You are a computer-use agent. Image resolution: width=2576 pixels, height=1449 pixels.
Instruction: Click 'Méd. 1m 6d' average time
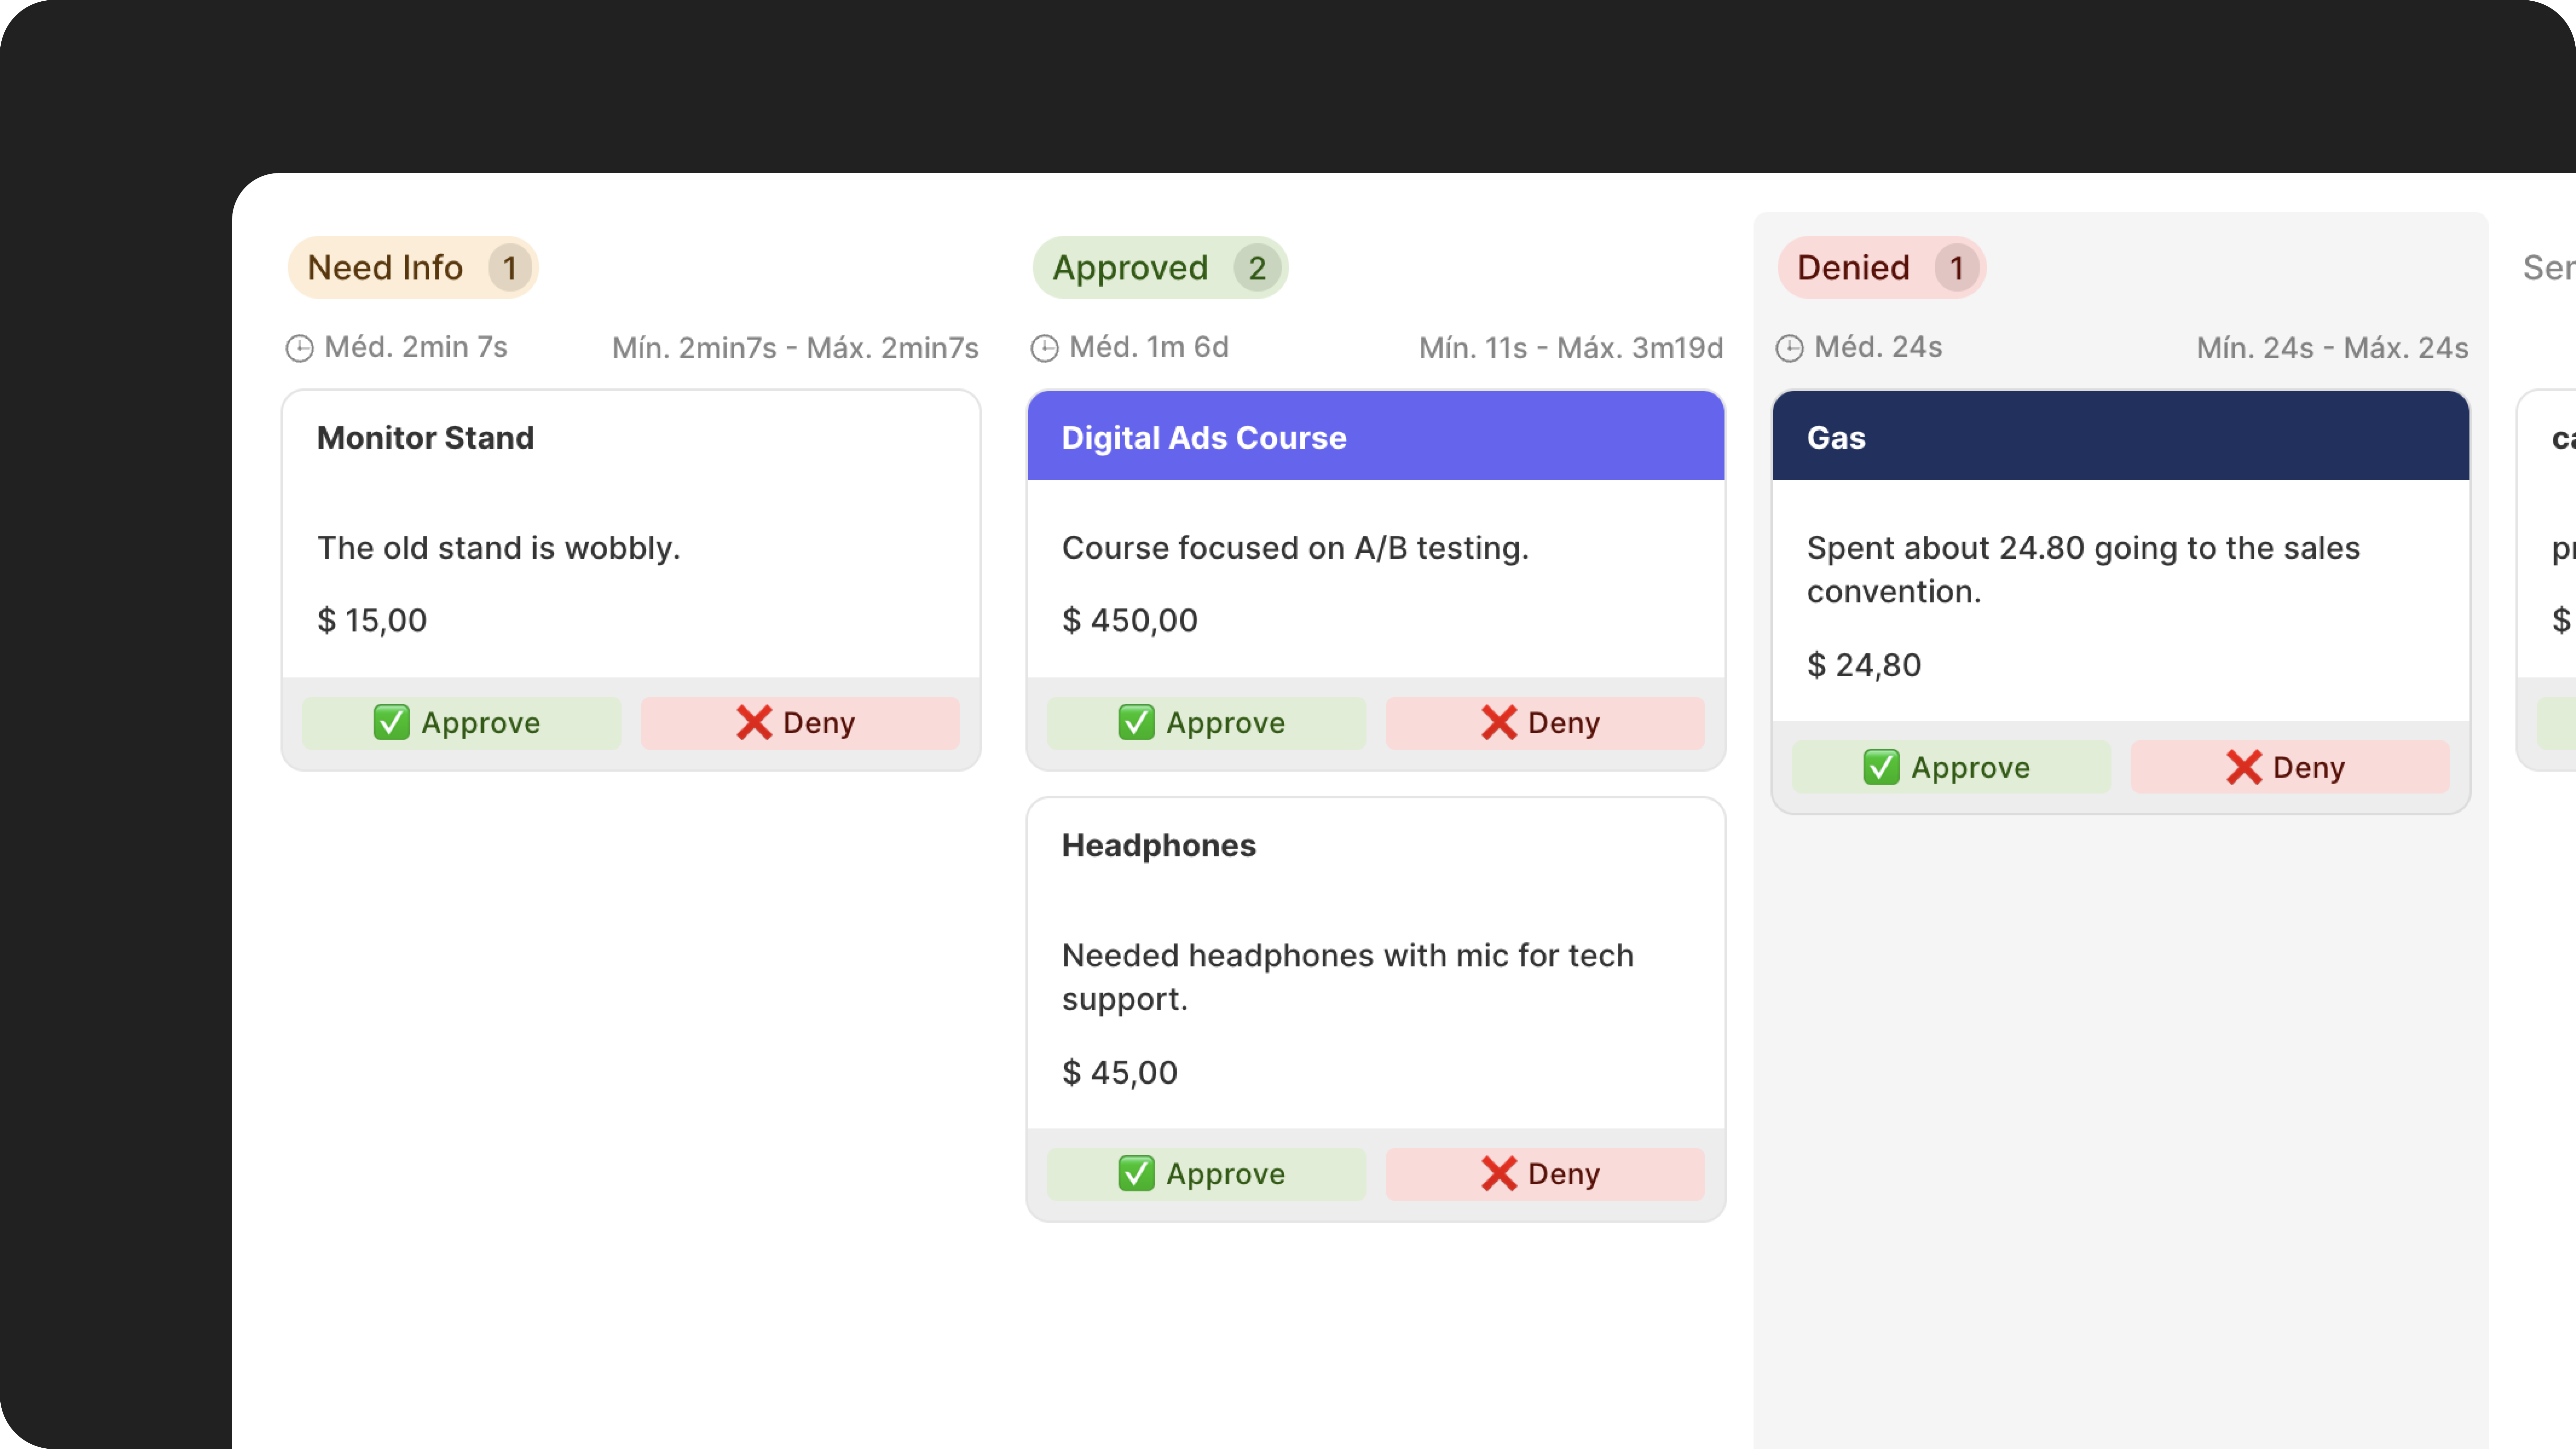[1149, 347]
